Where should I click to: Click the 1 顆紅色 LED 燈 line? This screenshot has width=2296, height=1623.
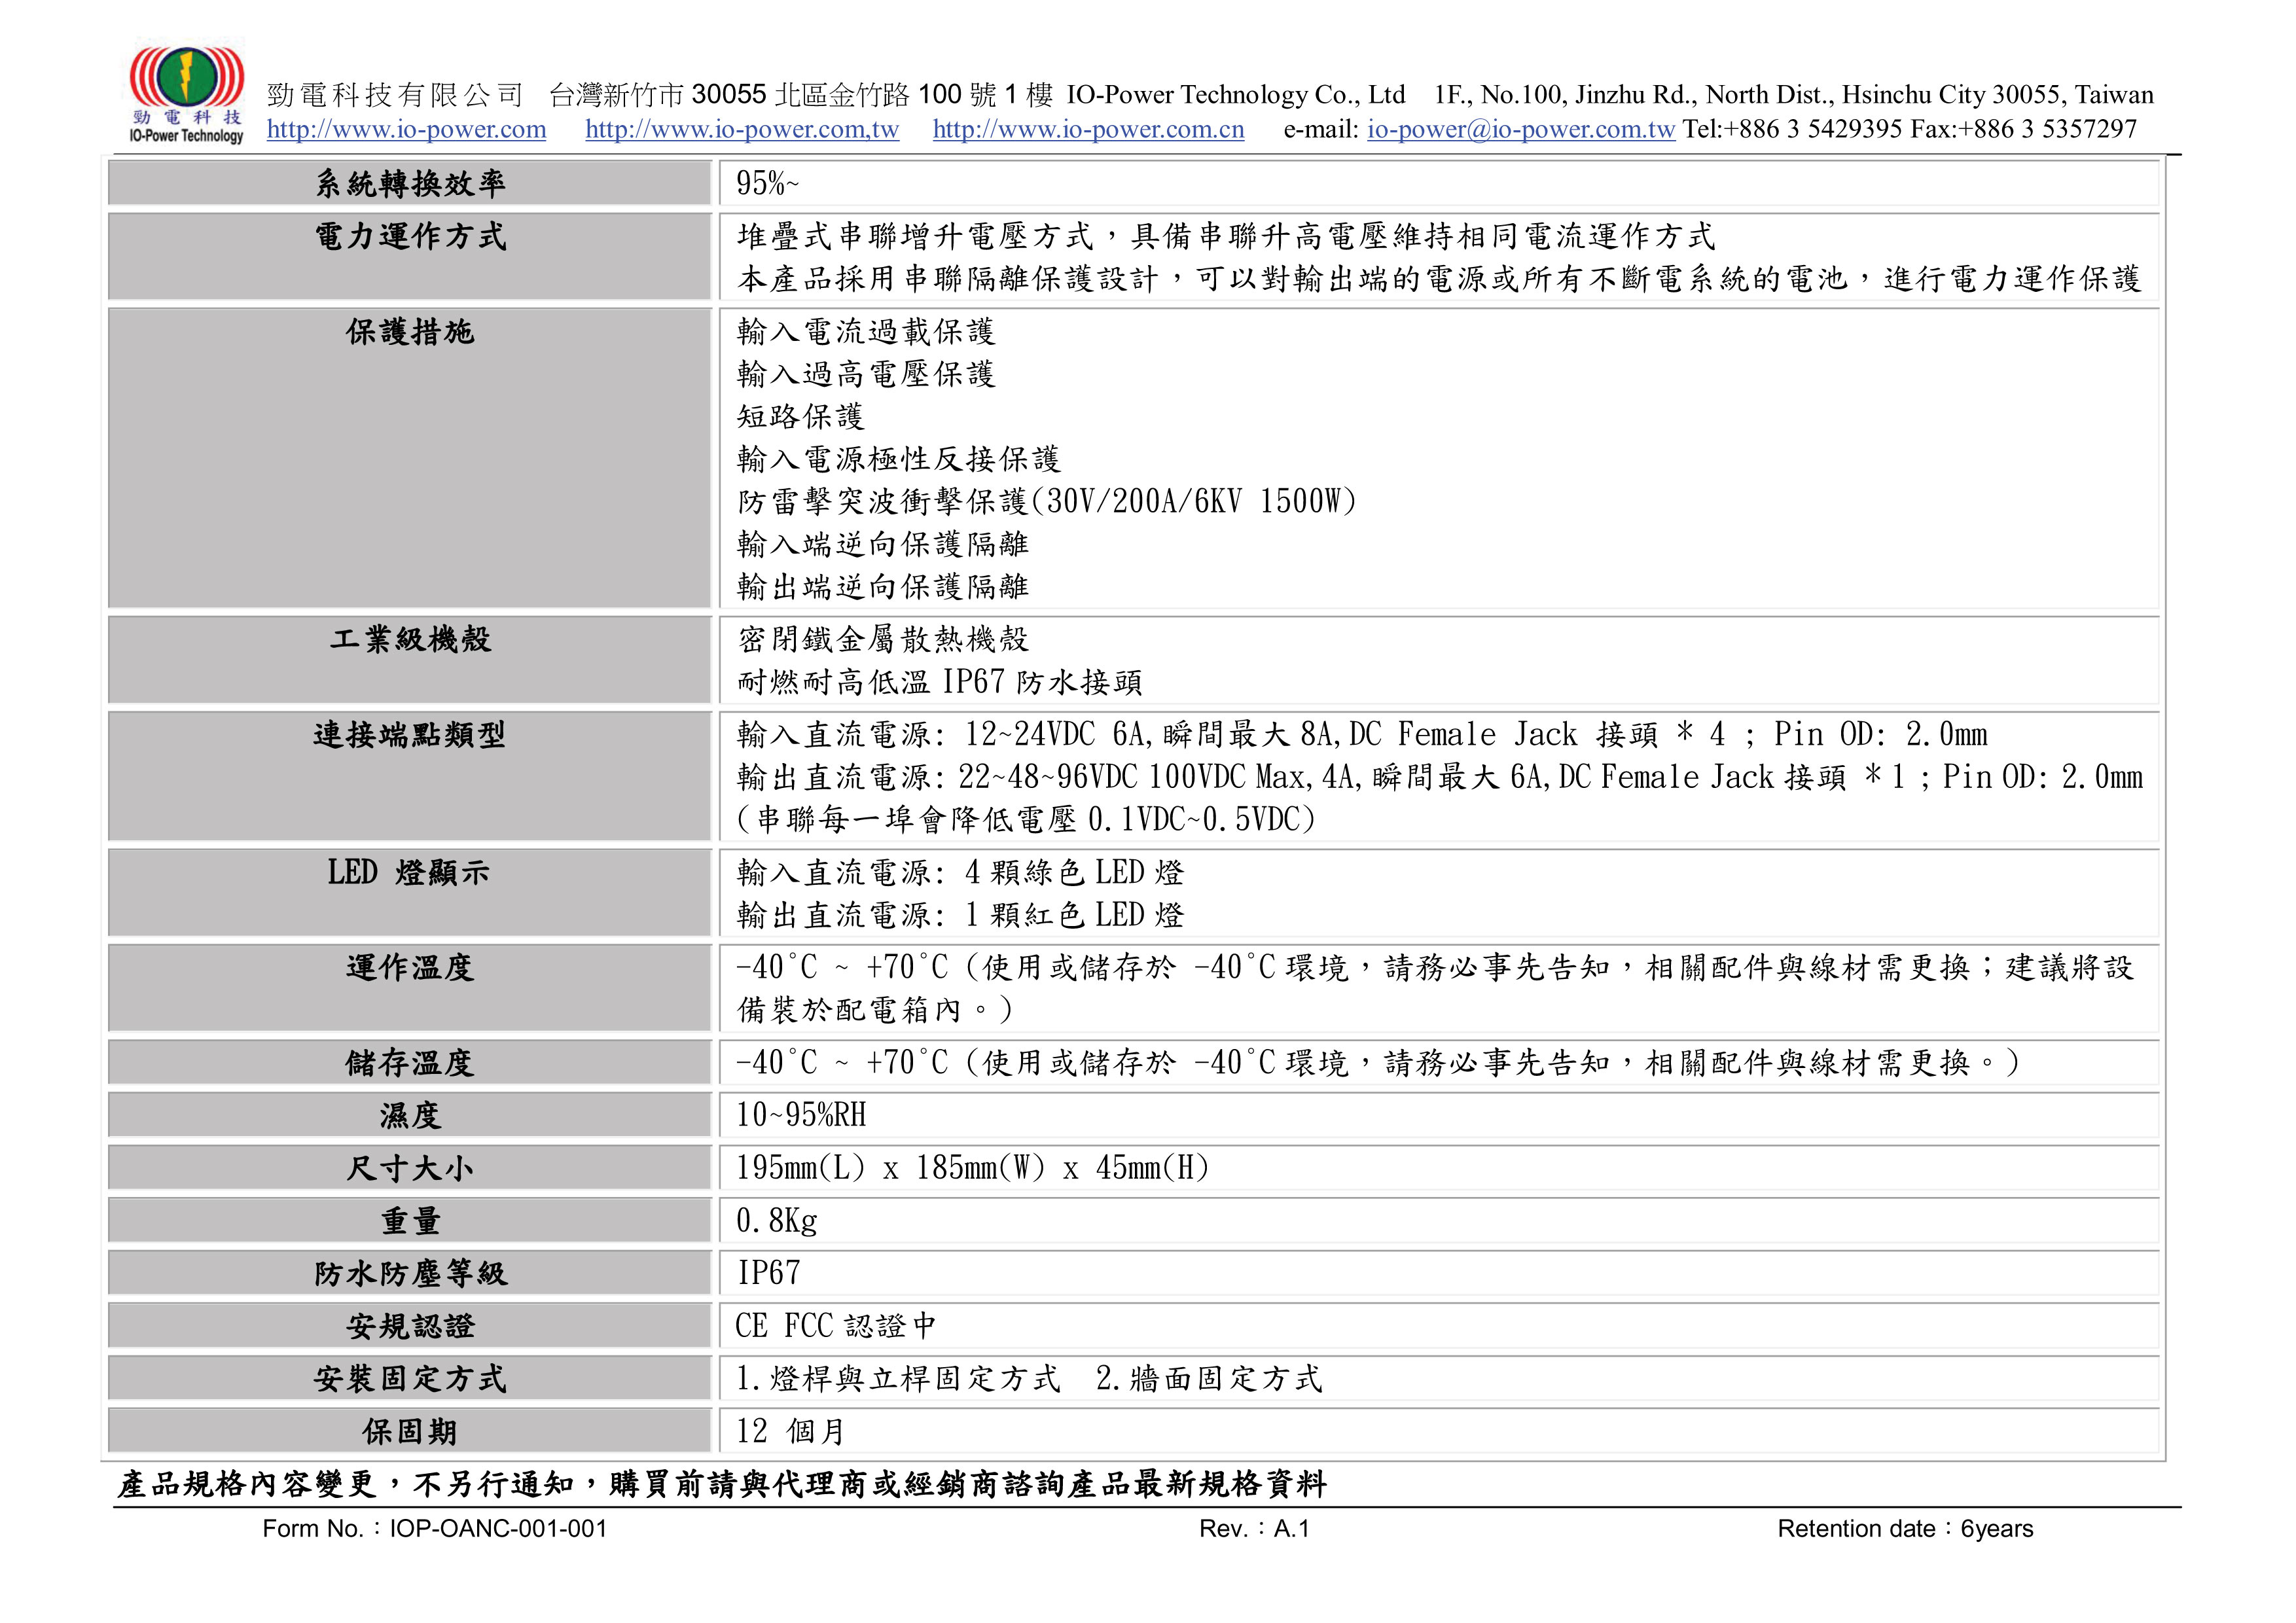click(960, 915)
